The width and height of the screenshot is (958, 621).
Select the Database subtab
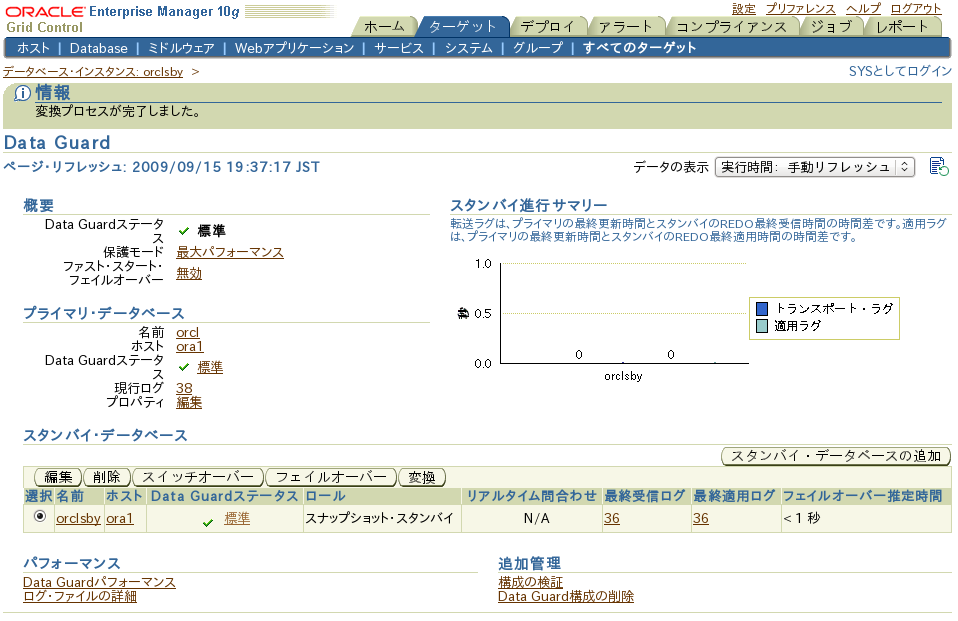click(98, 48)
